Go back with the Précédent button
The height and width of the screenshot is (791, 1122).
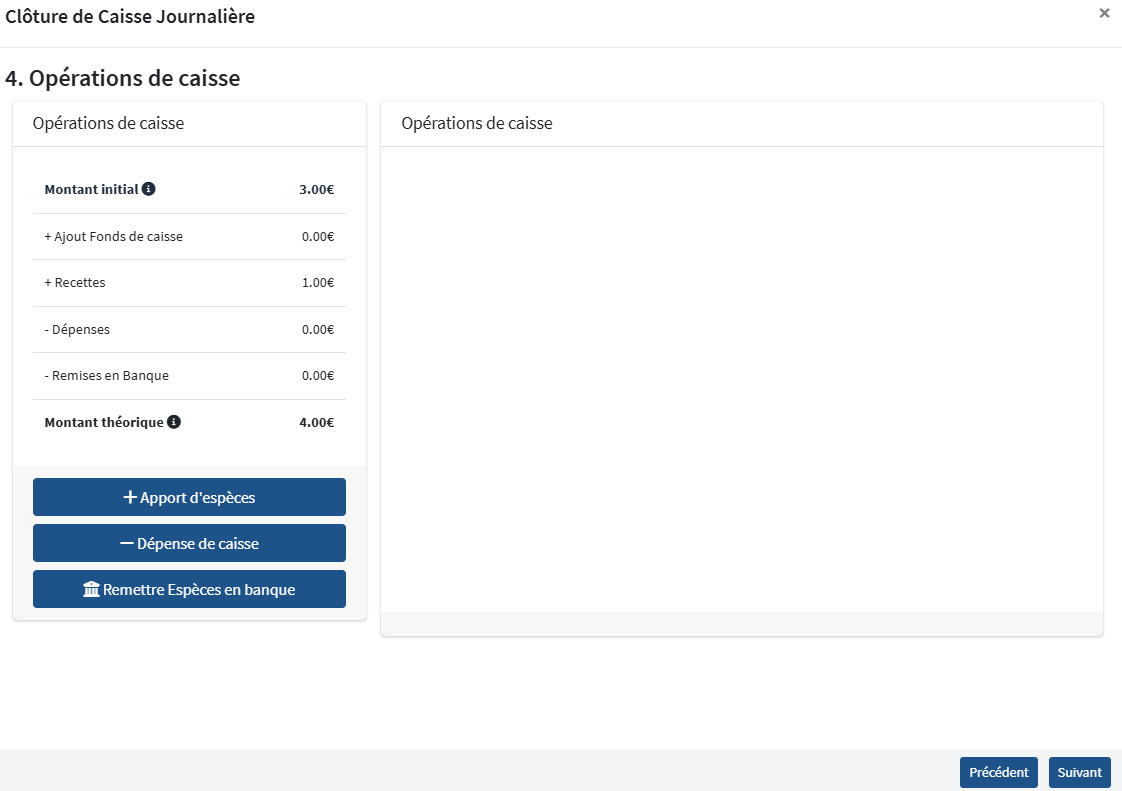pos(998,772)
